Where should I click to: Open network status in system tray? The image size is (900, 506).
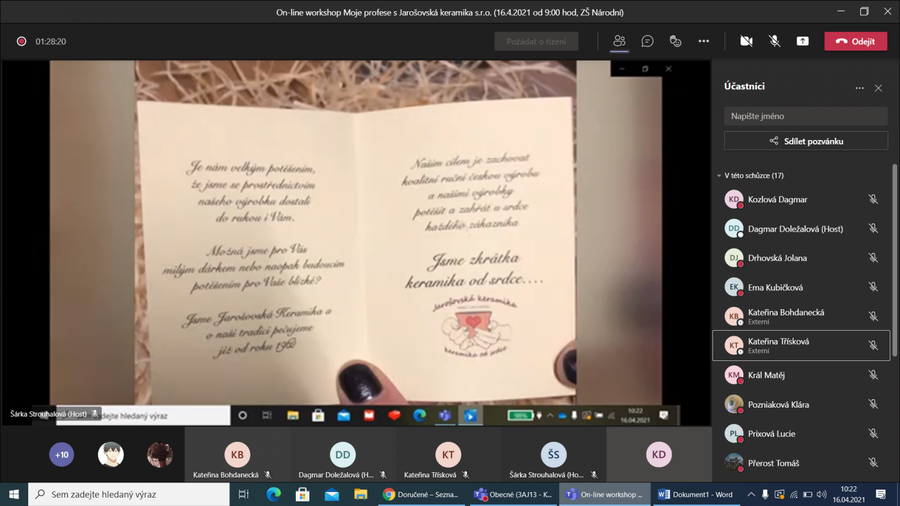click(794, 494)
